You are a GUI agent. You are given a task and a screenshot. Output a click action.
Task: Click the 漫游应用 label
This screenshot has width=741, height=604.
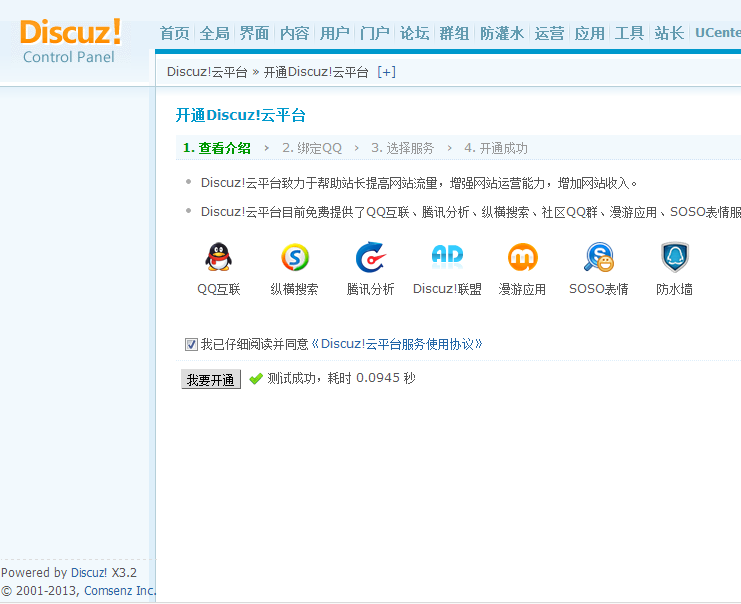tap(522, 289)
